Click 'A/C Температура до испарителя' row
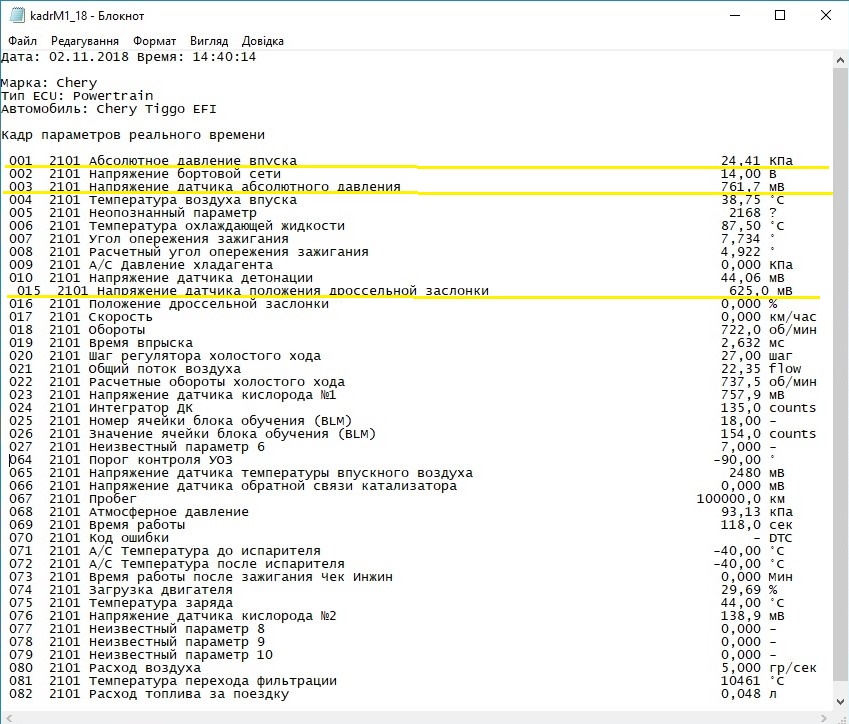This screenshot has height=724, width=849. (397, 551)
